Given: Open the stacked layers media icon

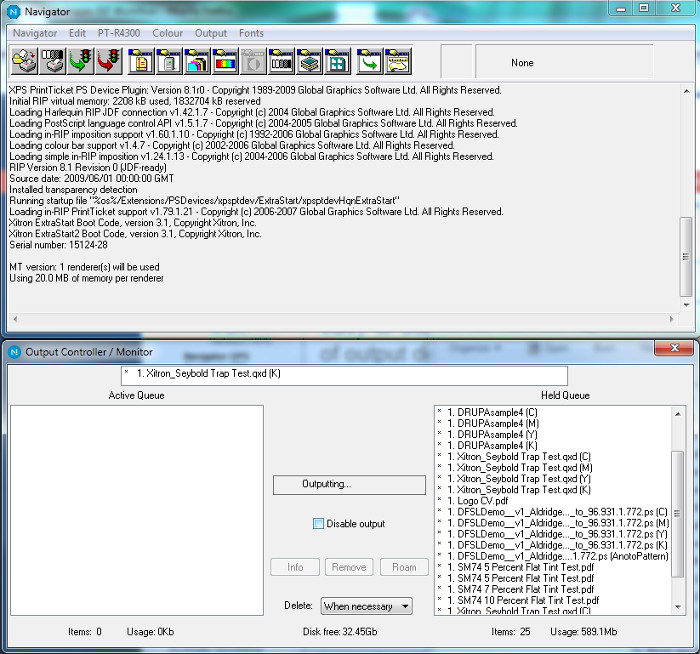Looking at the screenshot, I should 310,62.
